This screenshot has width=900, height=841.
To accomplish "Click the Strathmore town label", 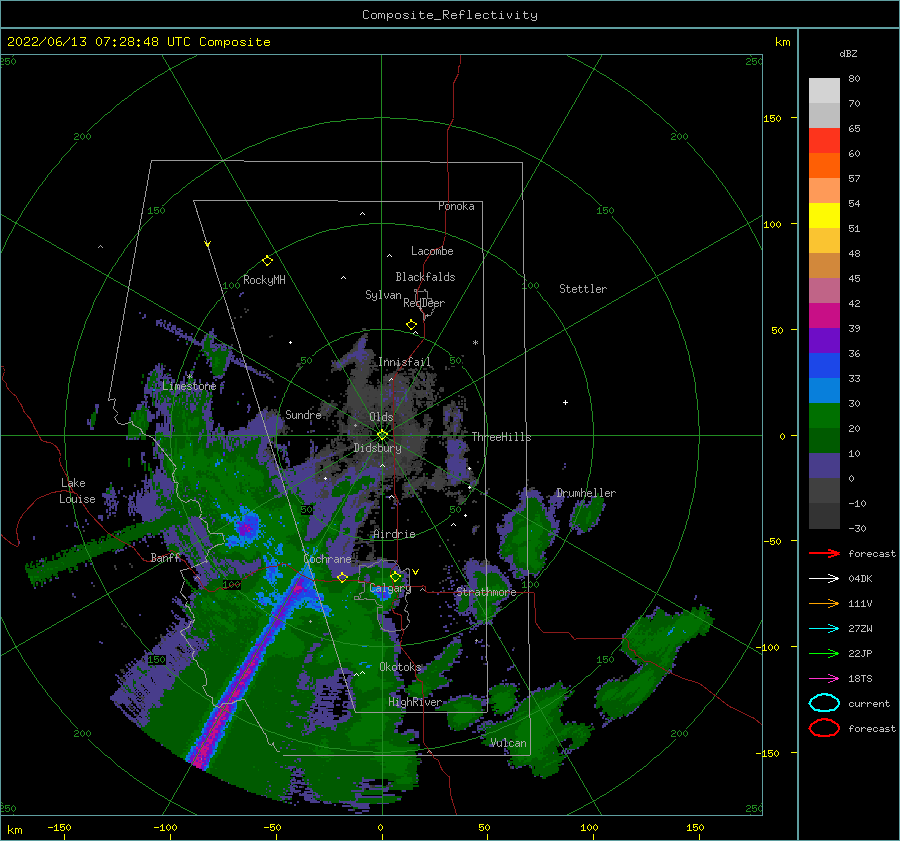I will (486, 592).
